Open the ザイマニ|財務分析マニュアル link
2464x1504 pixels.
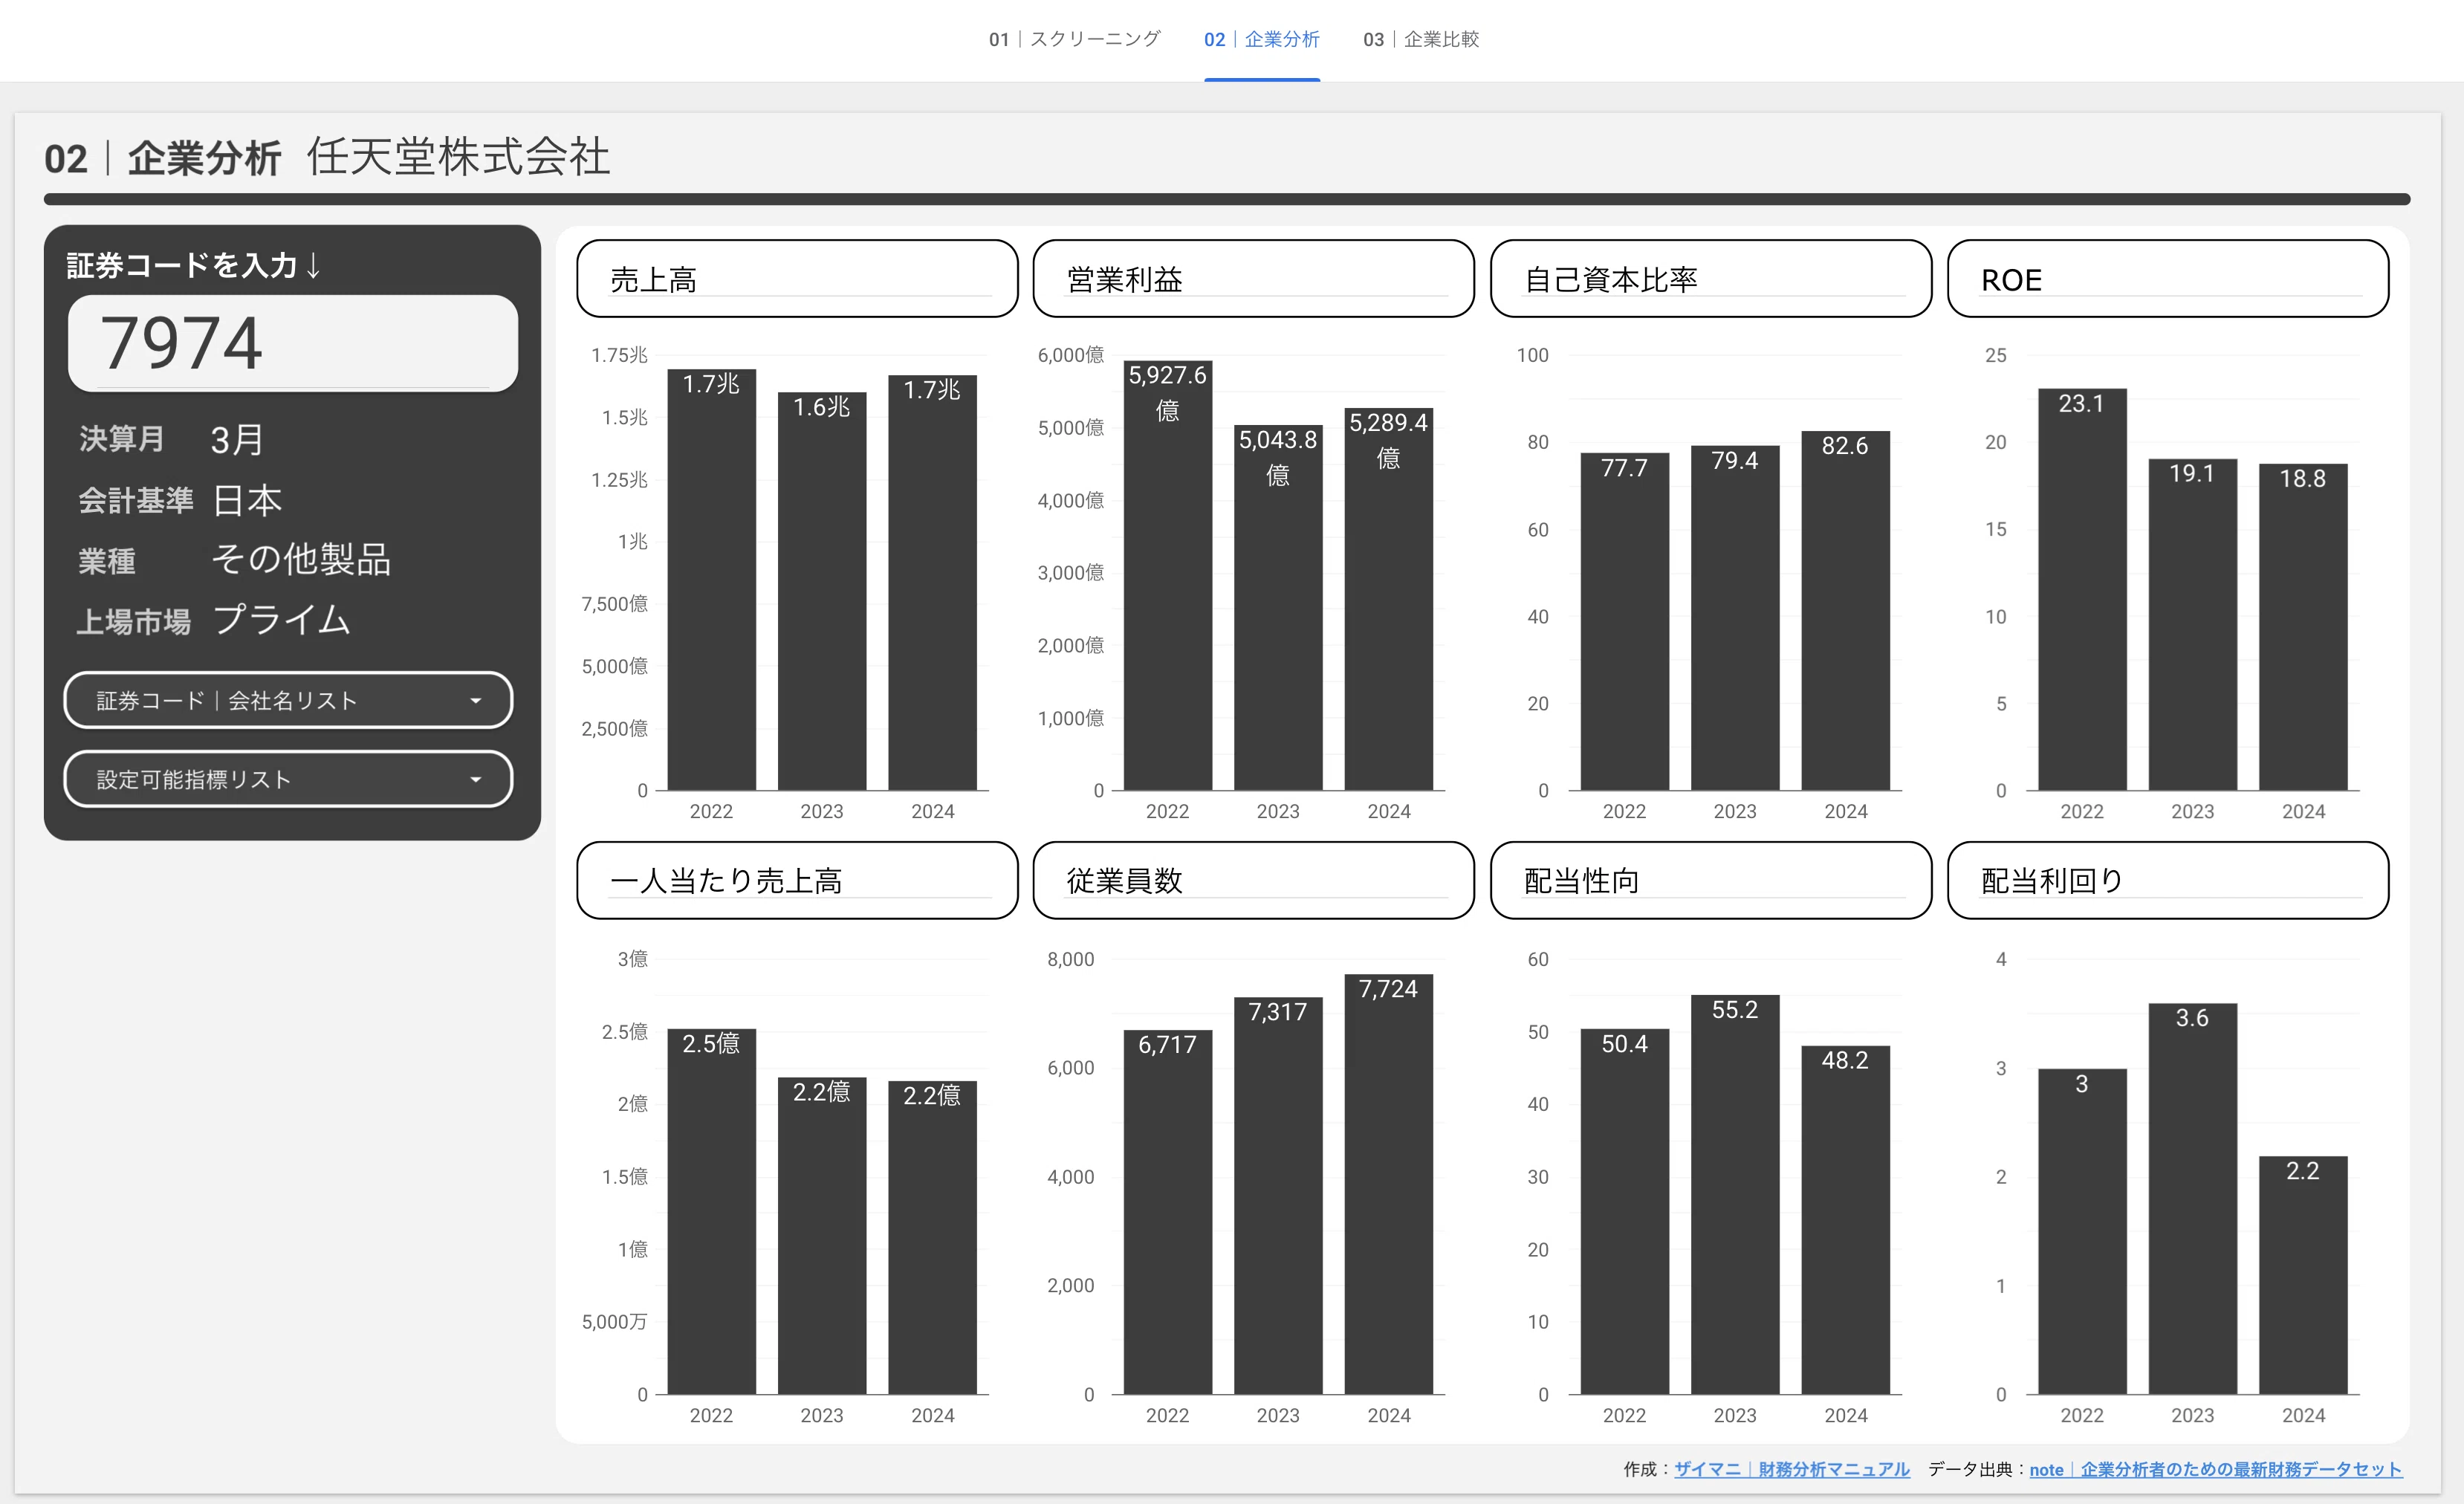pyautogui.click(x=1791, y=1469)
